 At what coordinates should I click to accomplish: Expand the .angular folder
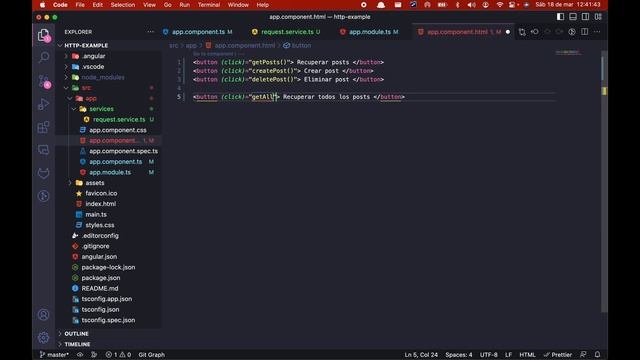[93, 56]
